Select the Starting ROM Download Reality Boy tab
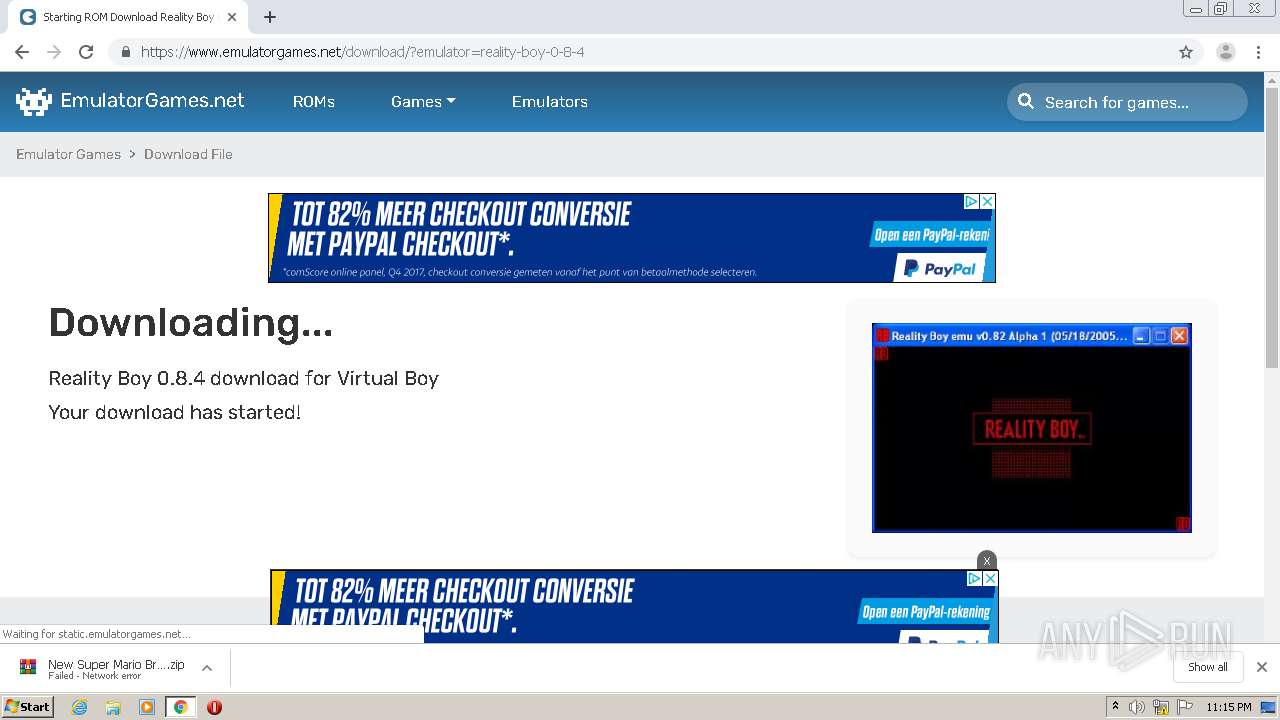The image size is (1280, 720). 128,17
